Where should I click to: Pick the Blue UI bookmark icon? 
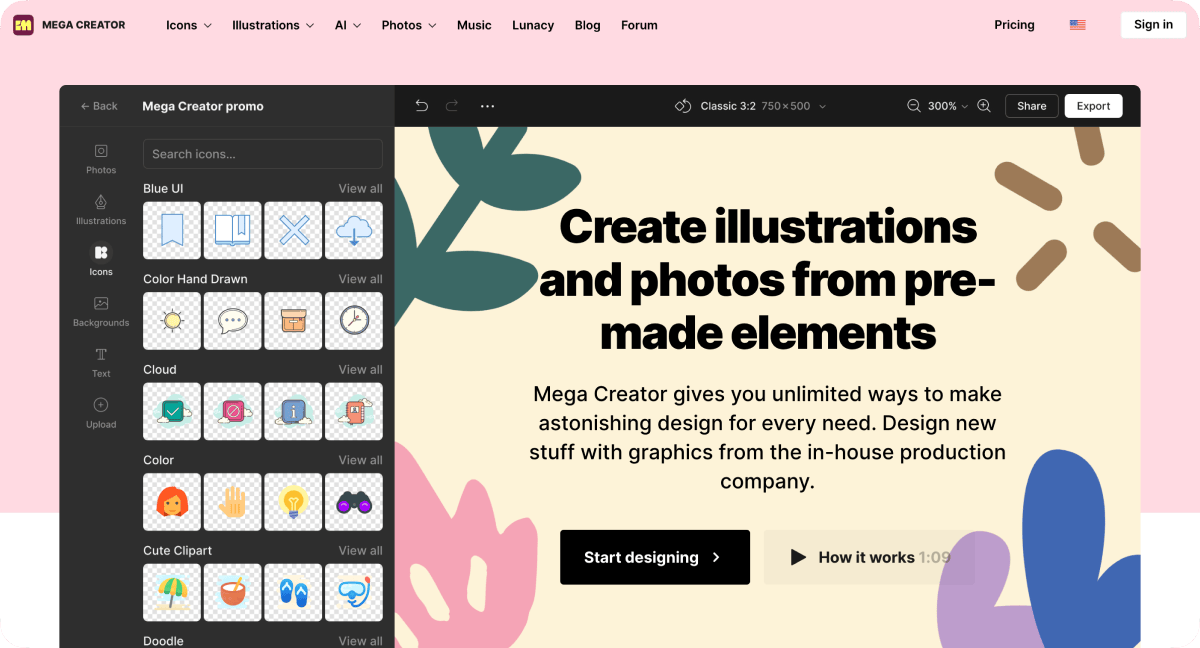[x=172, y=230]
